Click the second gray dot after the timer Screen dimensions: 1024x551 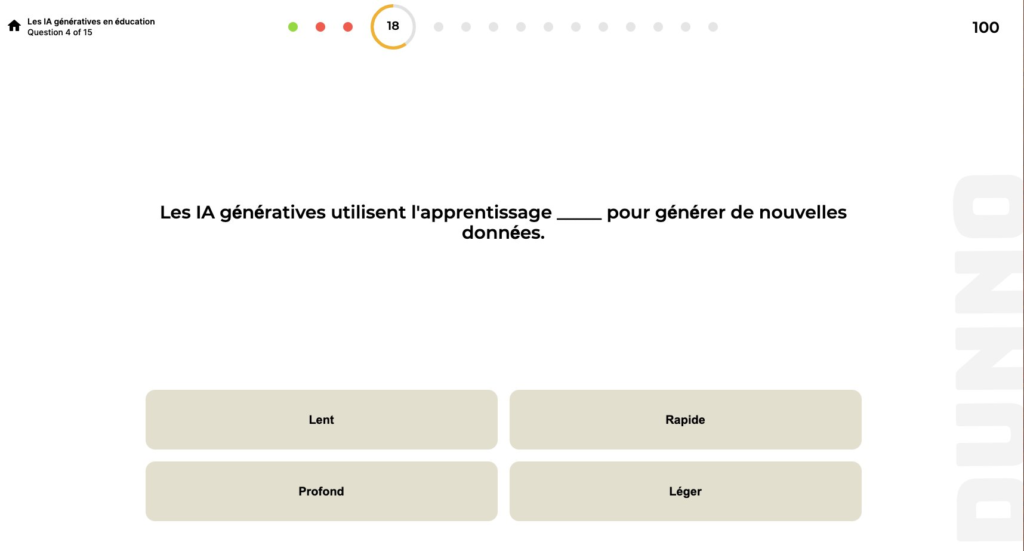pyautogui.click(x=466, y=27)
